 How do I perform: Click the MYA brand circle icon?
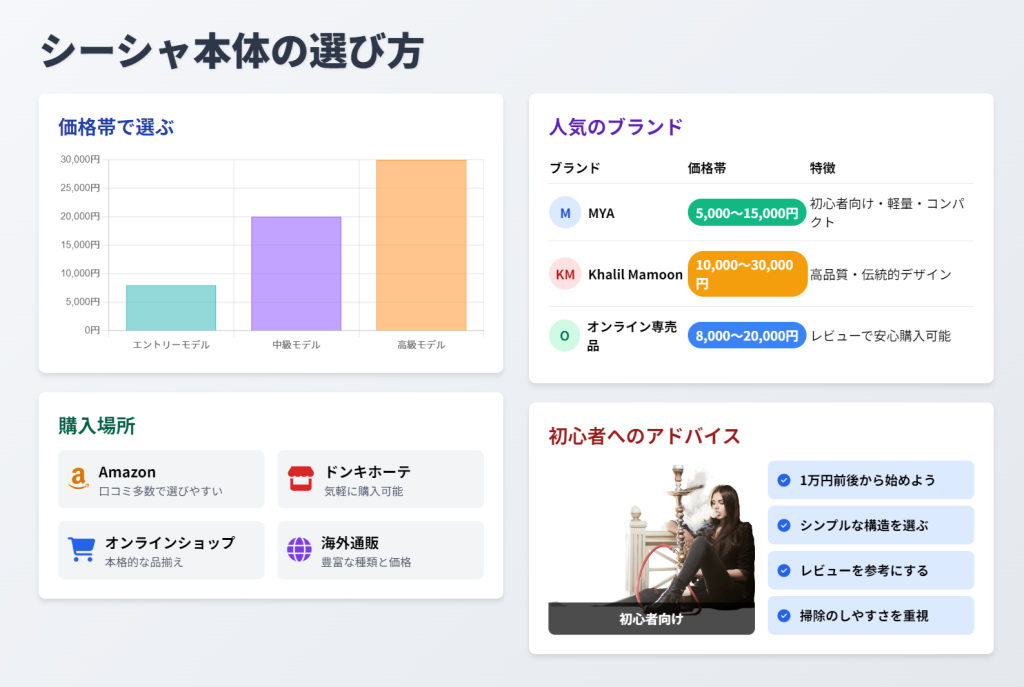pyautogui.click(x=565, y=213)
